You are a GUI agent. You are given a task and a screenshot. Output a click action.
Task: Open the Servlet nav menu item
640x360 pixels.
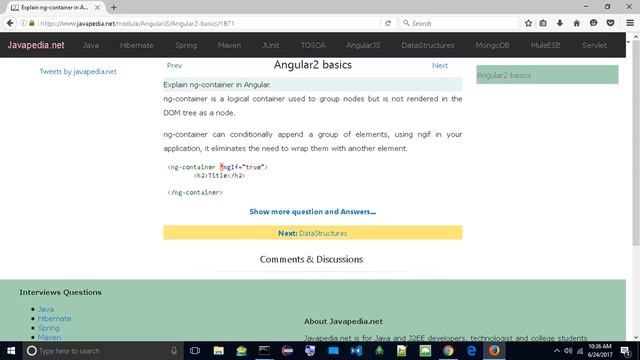coord(594,45)
